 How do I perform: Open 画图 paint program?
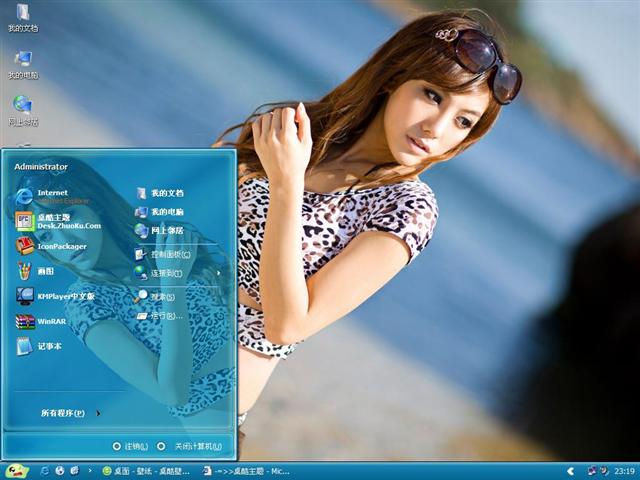click(x=35, y=271)
